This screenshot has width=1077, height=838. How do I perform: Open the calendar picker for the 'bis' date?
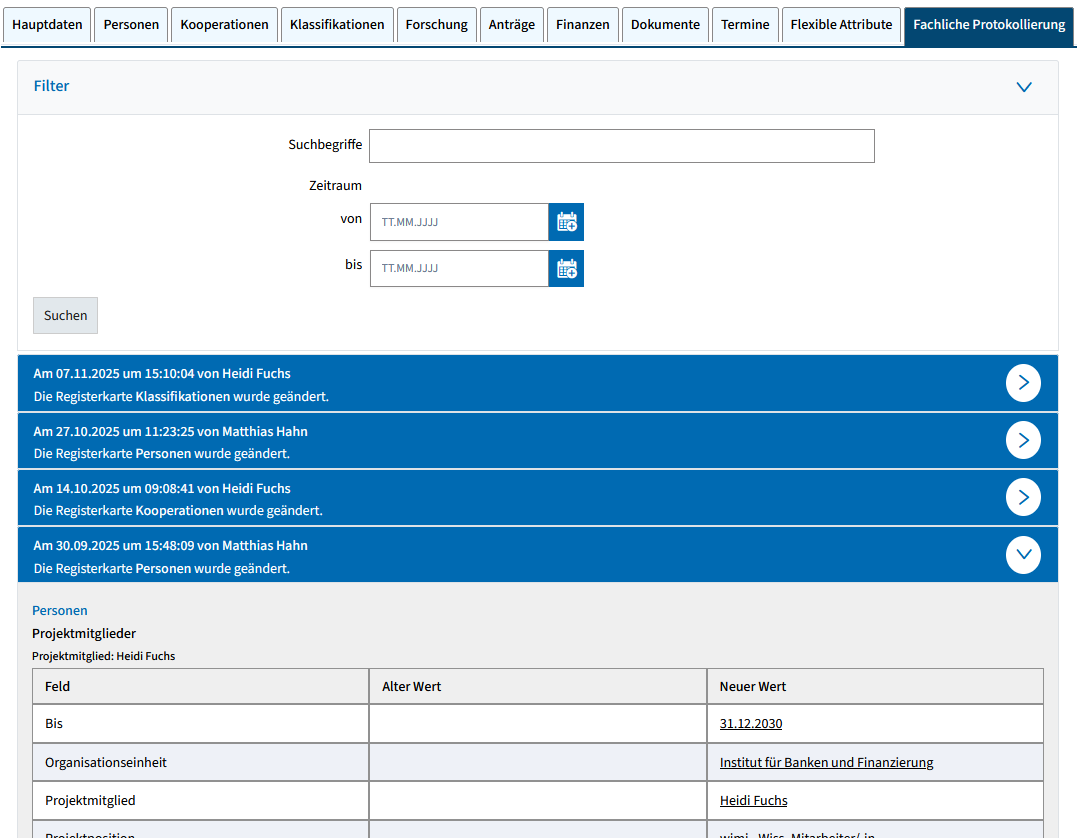tap(566, 268)
